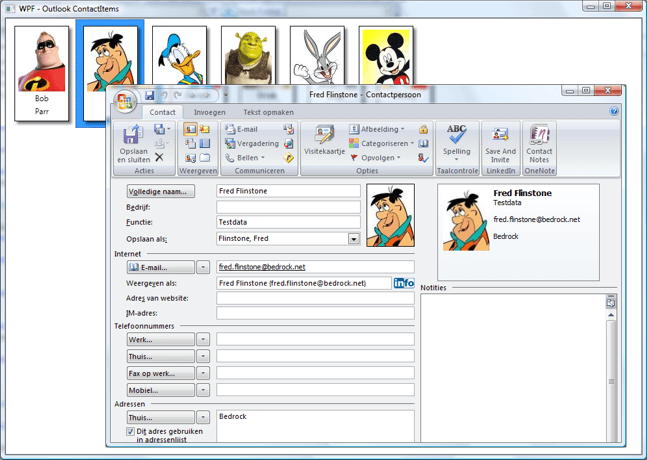This screenshot has width=647, height=460.
Task: Click the Volledige naam... button
Action: [x=161, y=191]
